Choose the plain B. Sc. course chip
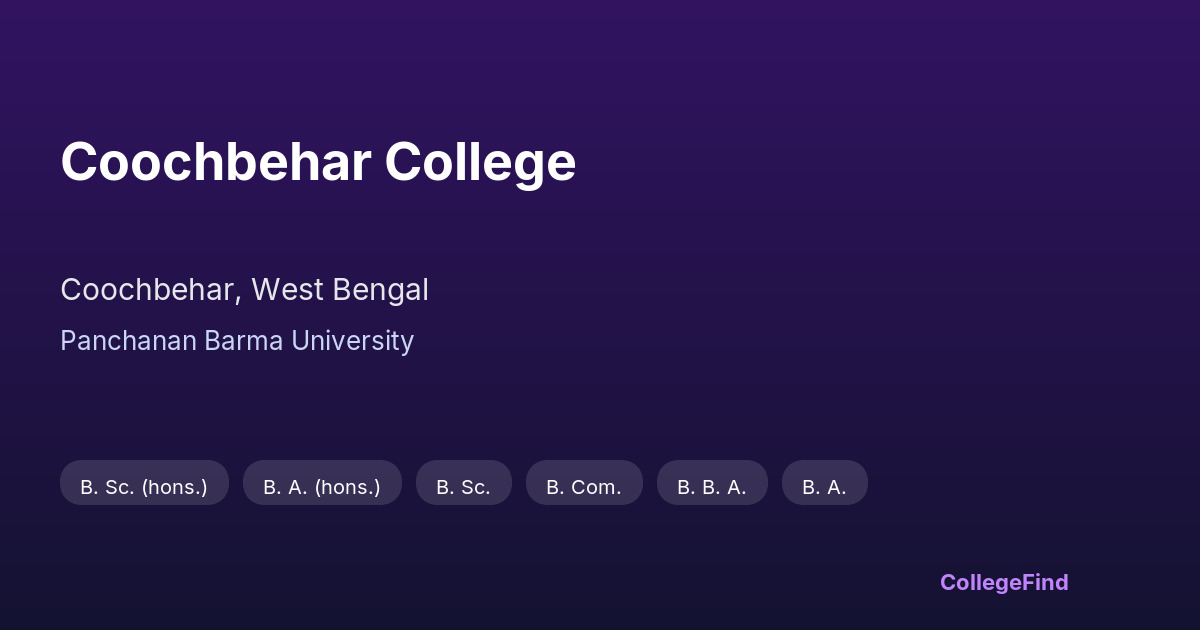The width and height of the screenshot is (1200, 630). [x=463, y=487]
